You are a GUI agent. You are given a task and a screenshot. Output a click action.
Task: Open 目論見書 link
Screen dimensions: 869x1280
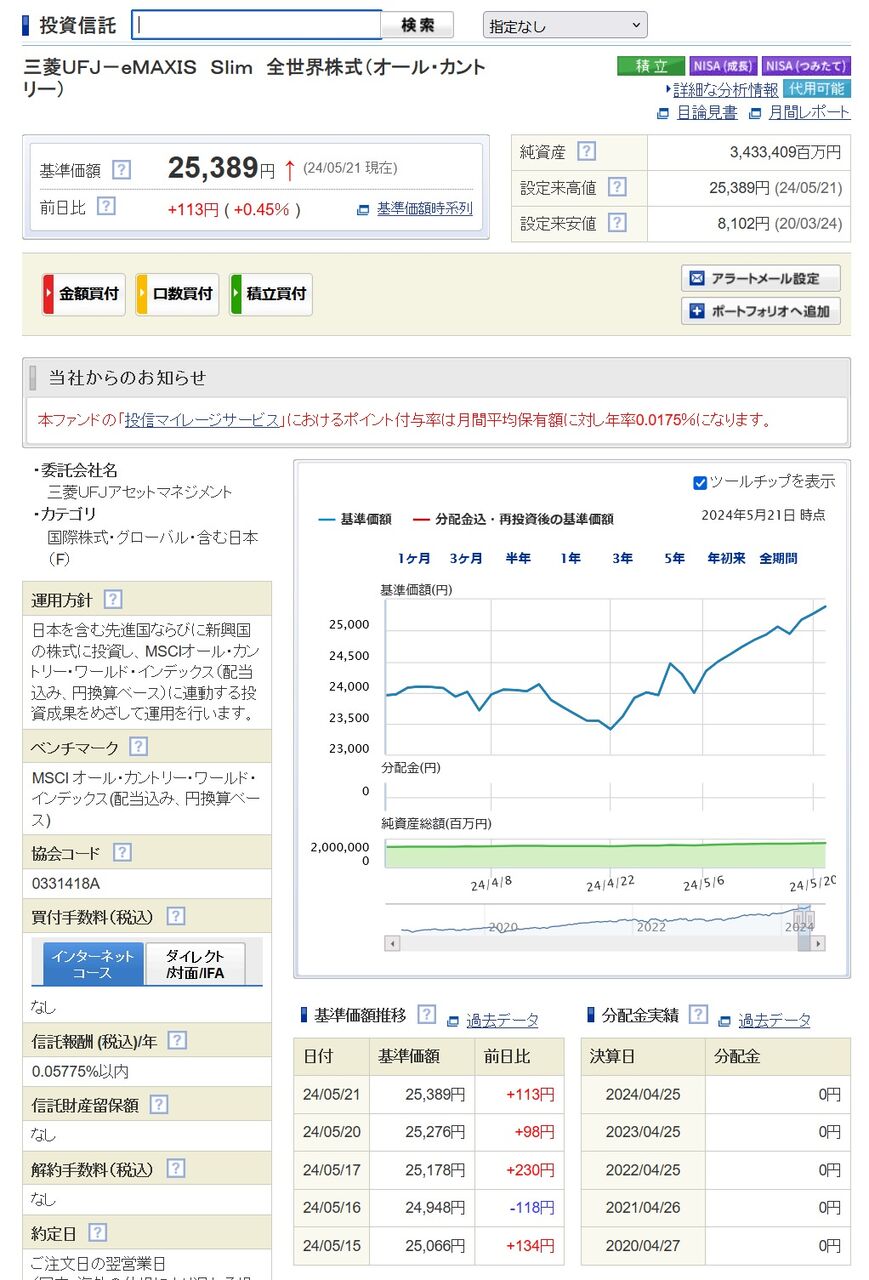point(707,113)
